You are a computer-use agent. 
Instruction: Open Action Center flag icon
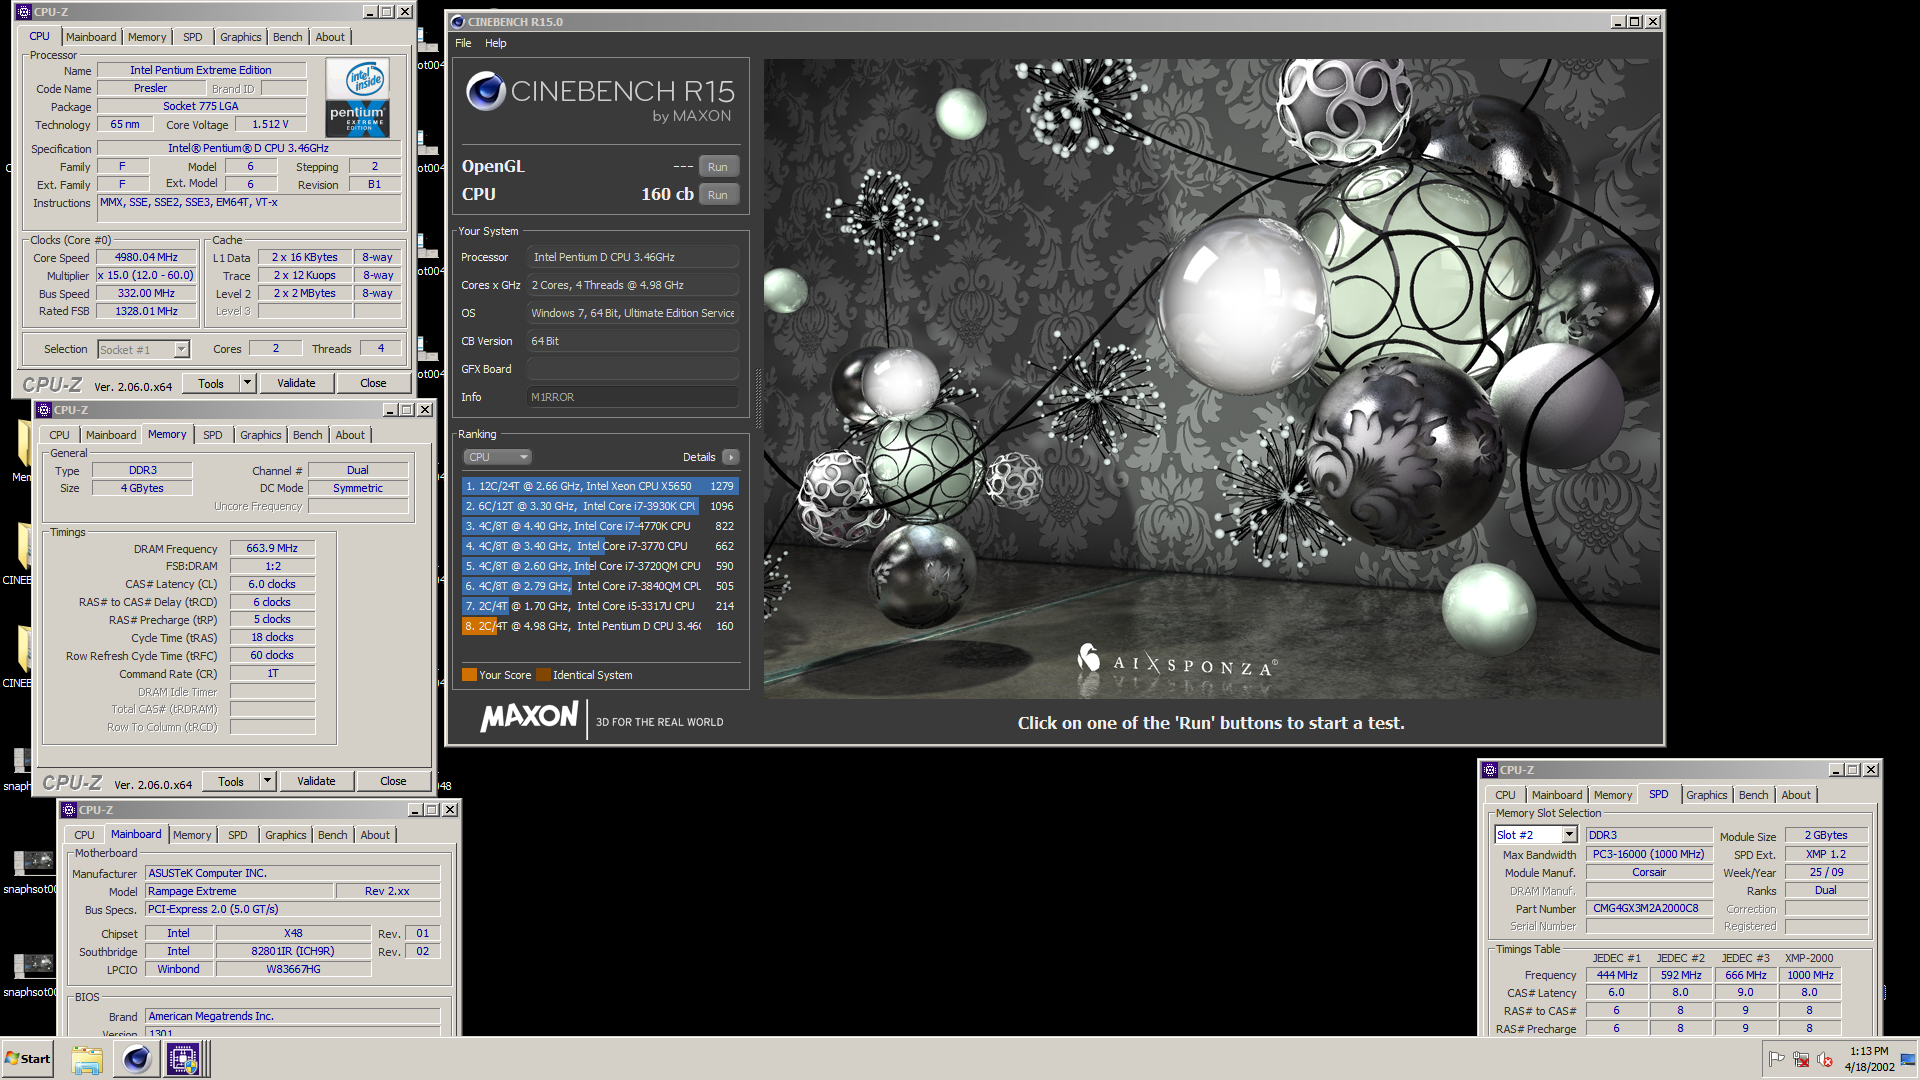1777,1059
